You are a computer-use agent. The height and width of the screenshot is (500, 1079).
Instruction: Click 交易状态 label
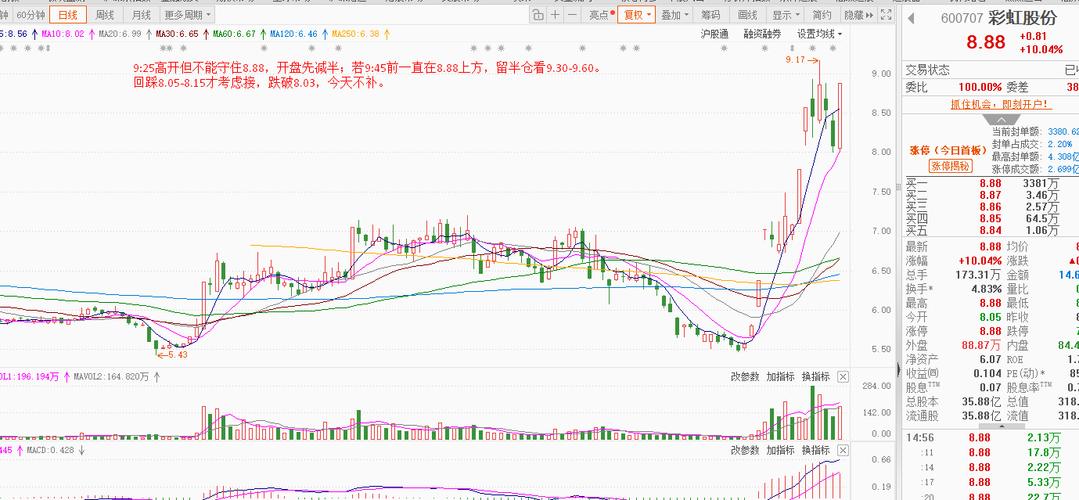[x=928, y=70]
